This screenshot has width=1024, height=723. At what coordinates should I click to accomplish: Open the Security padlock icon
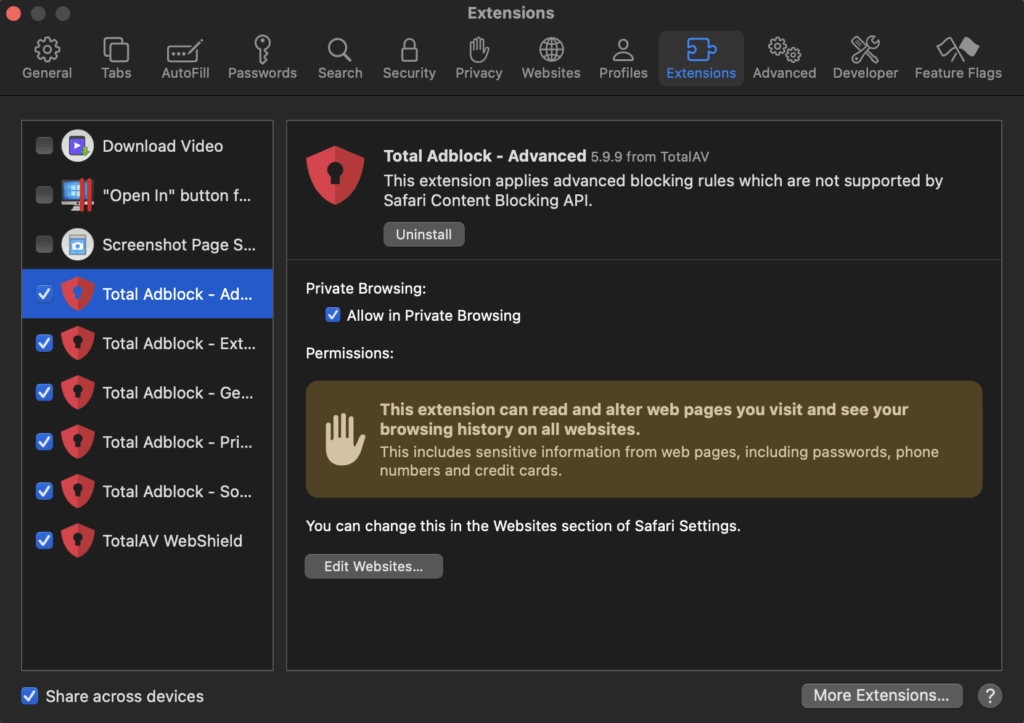(x=409, y=50)
